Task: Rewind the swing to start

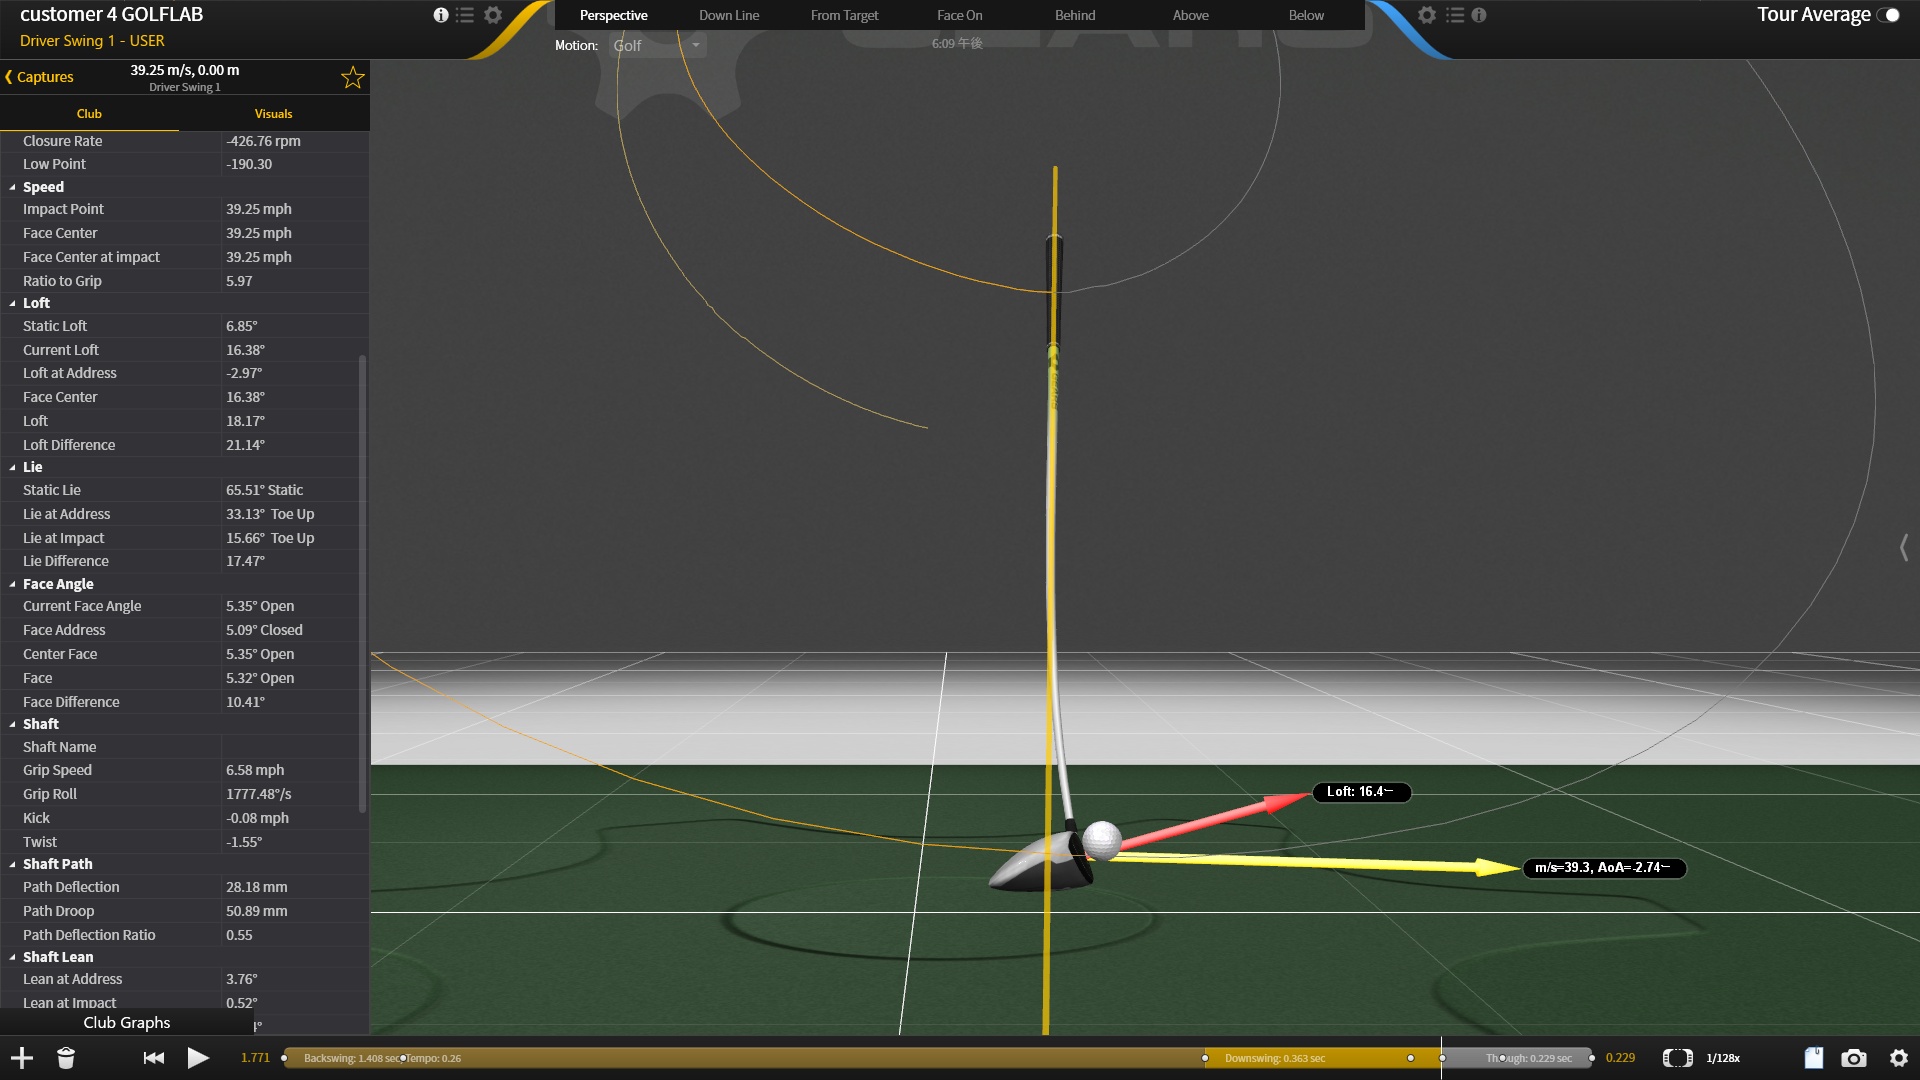Action: (x=153, y=1058)
